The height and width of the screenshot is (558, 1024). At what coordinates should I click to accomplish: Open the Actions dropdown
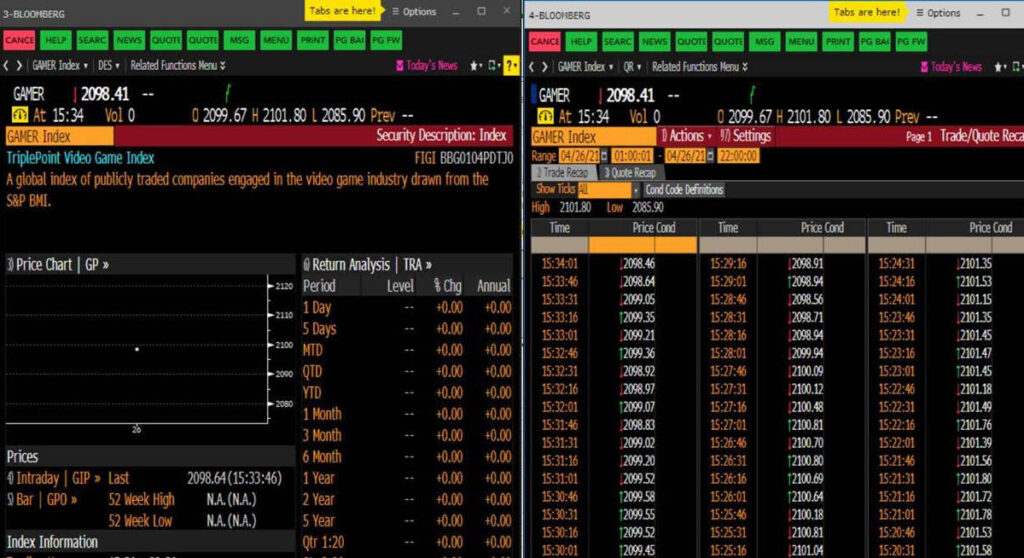click(686, 136)
